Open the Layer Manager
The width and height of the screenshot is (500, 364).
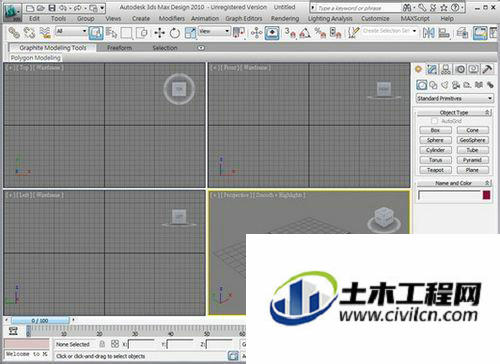(462, 33)
